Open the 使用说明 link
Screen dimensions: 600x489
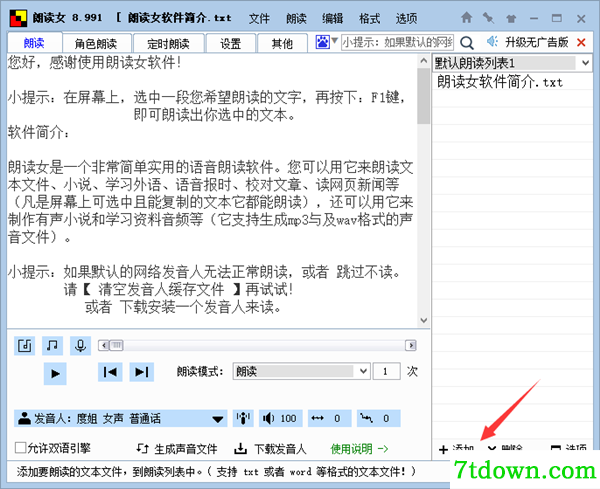click(359, 449)
